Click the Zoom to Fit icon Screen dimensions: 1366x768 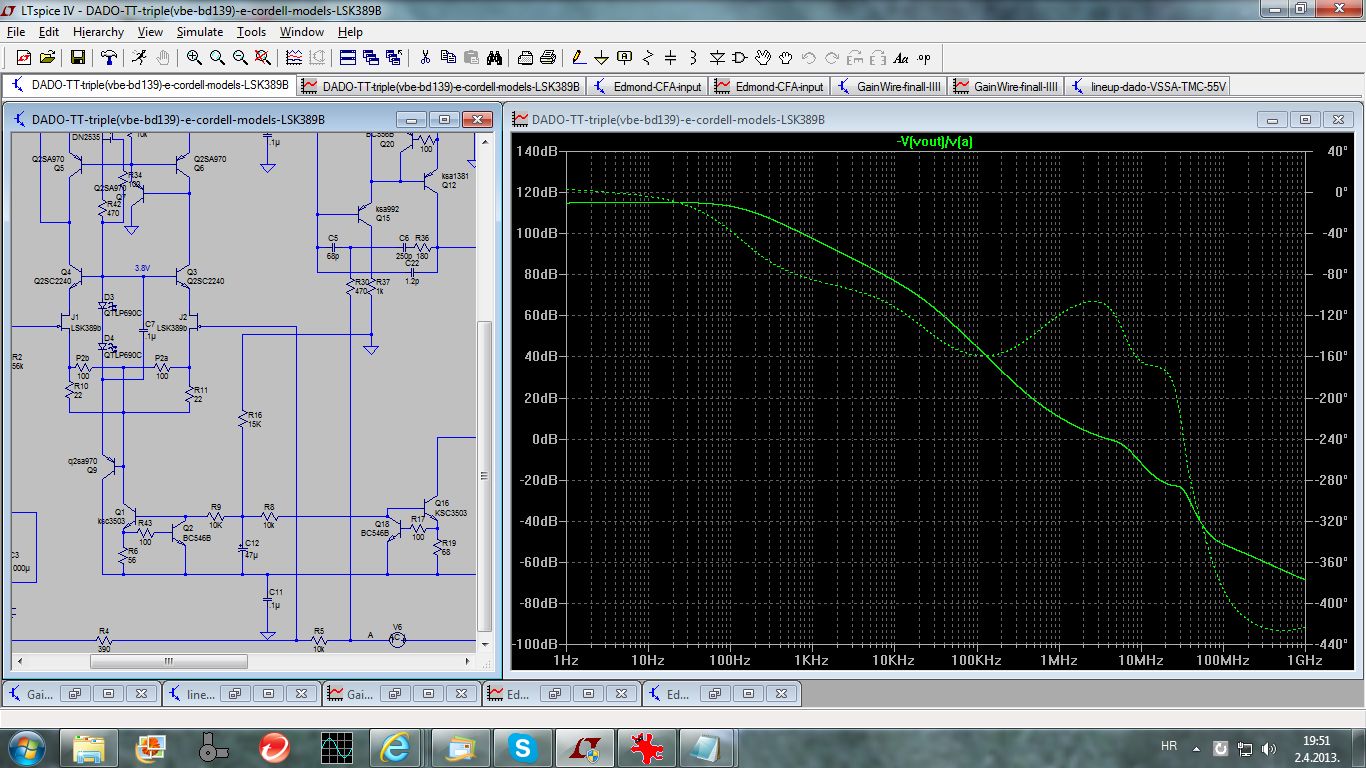pos(262,58)
